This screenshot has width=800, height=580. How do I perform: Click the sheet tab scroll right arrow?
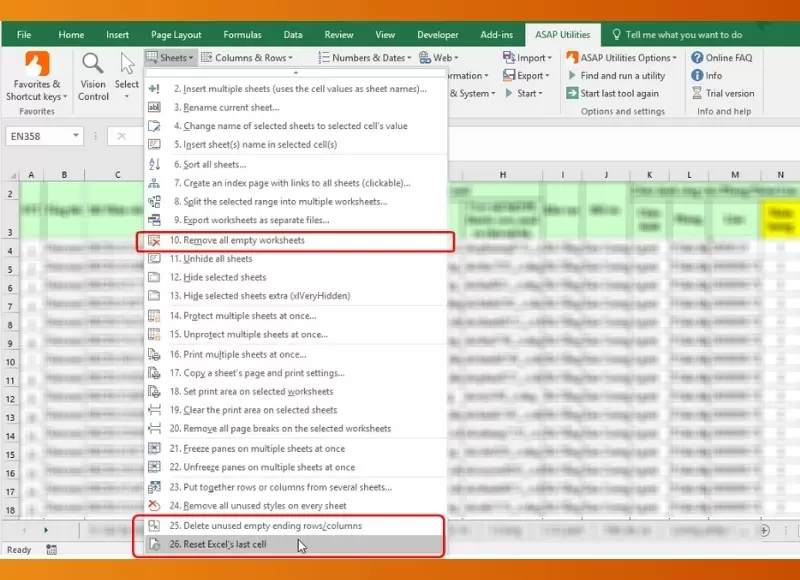point(46,531)
